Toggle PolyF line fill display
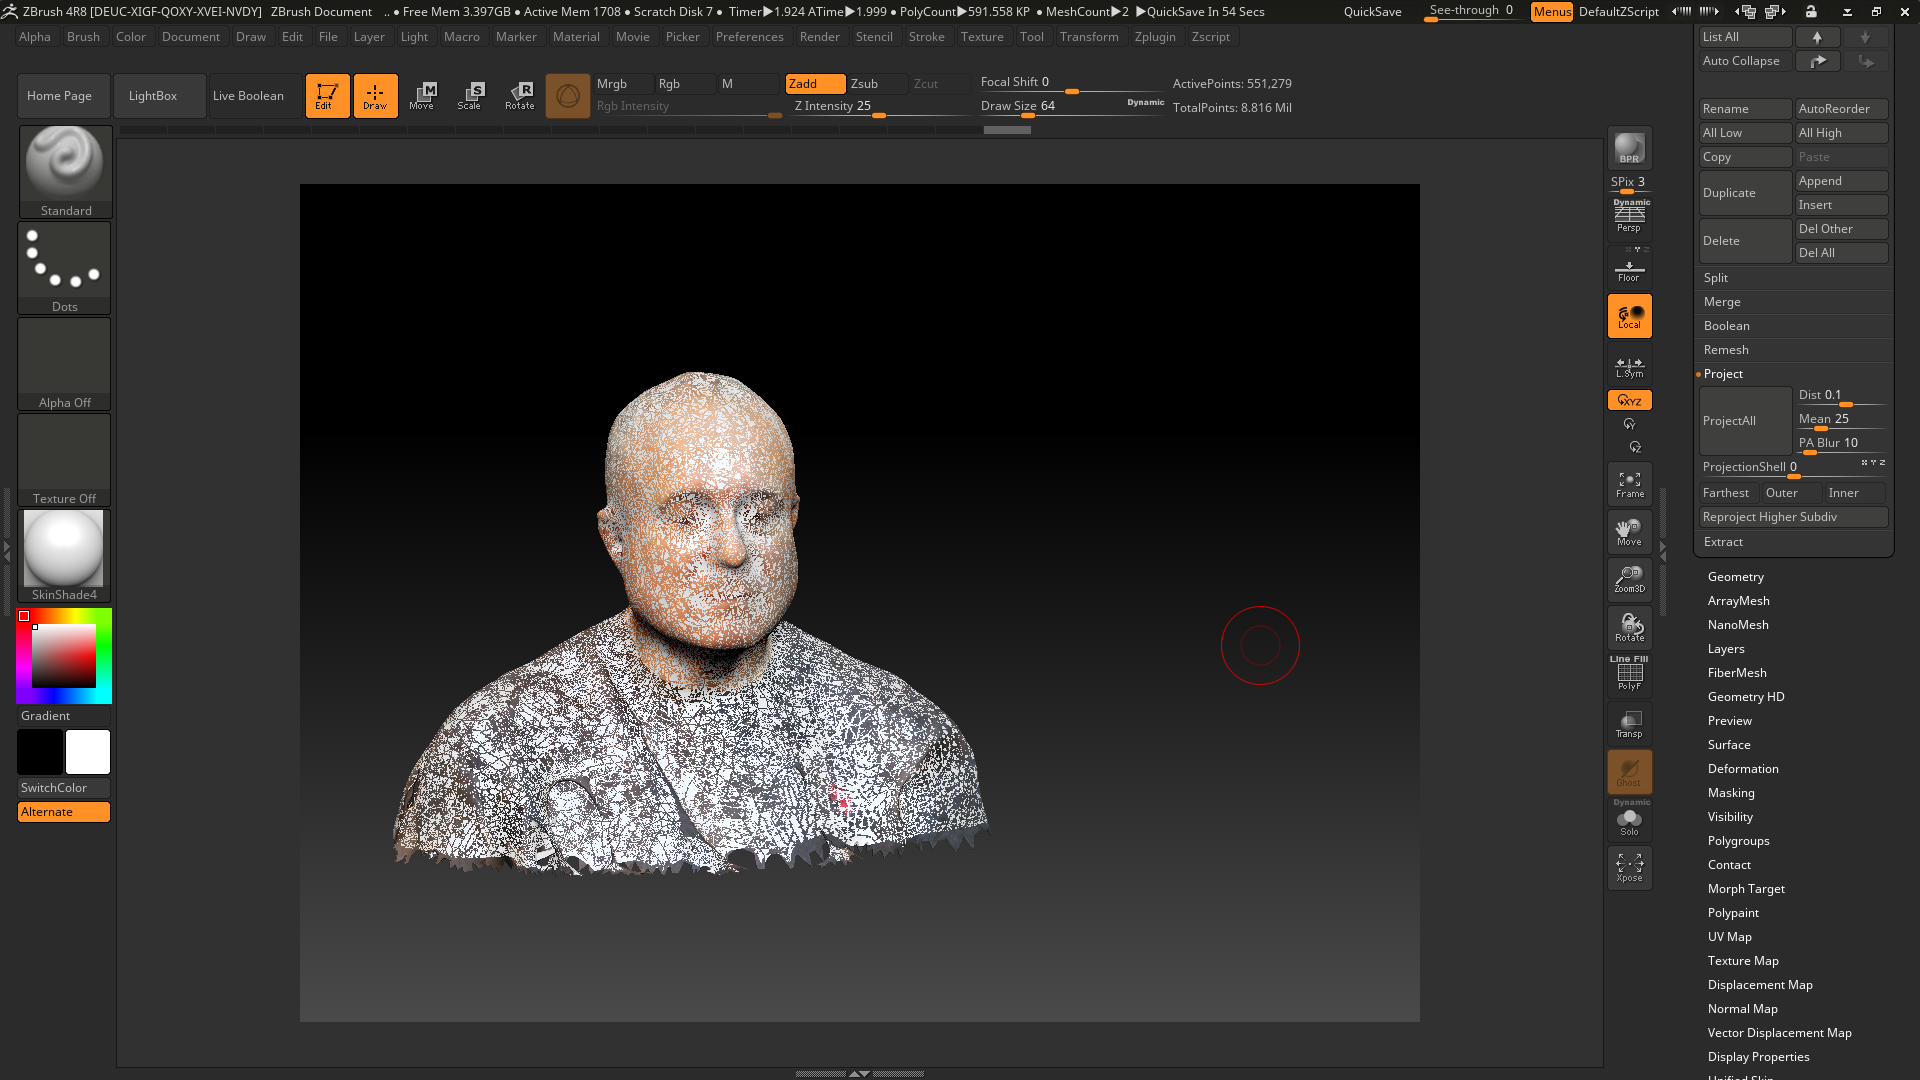Image resolution: width=1920 pixels, height=1080 pixels. [x=1629, y=675]
